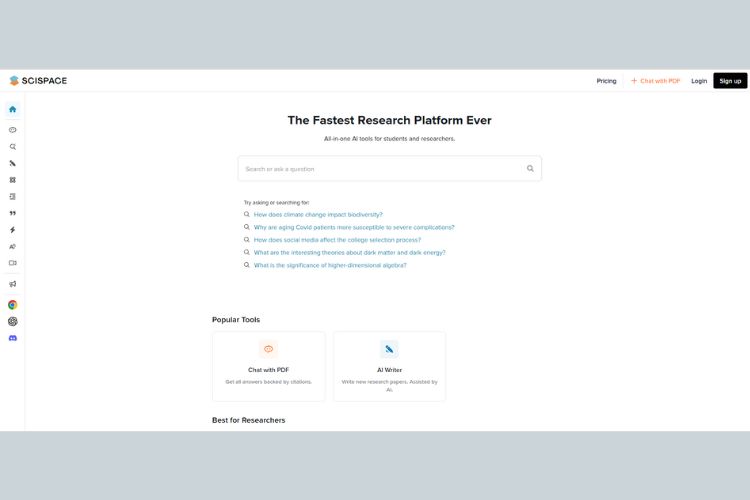
Task: Select the climate change biodiversity suggestion
Action: pyautogui.click(x=318, y=214)
